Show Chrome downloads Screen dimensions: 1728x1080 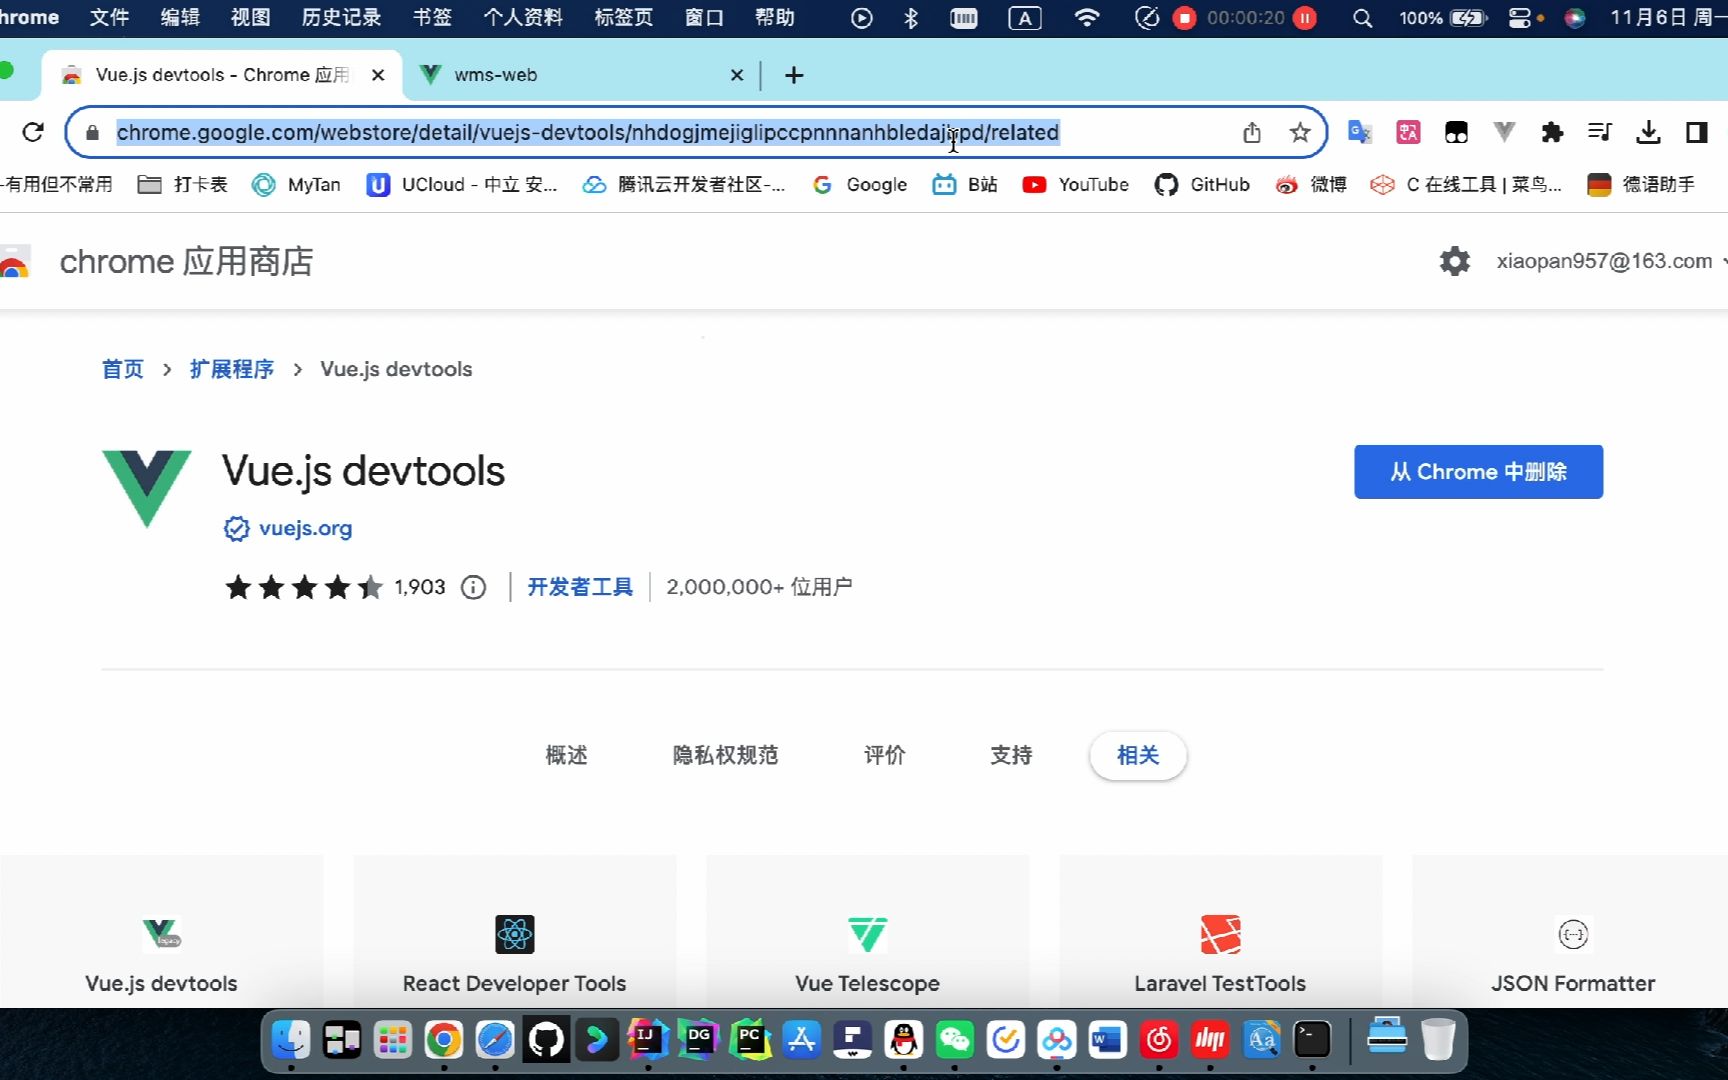pos(1648,132)
